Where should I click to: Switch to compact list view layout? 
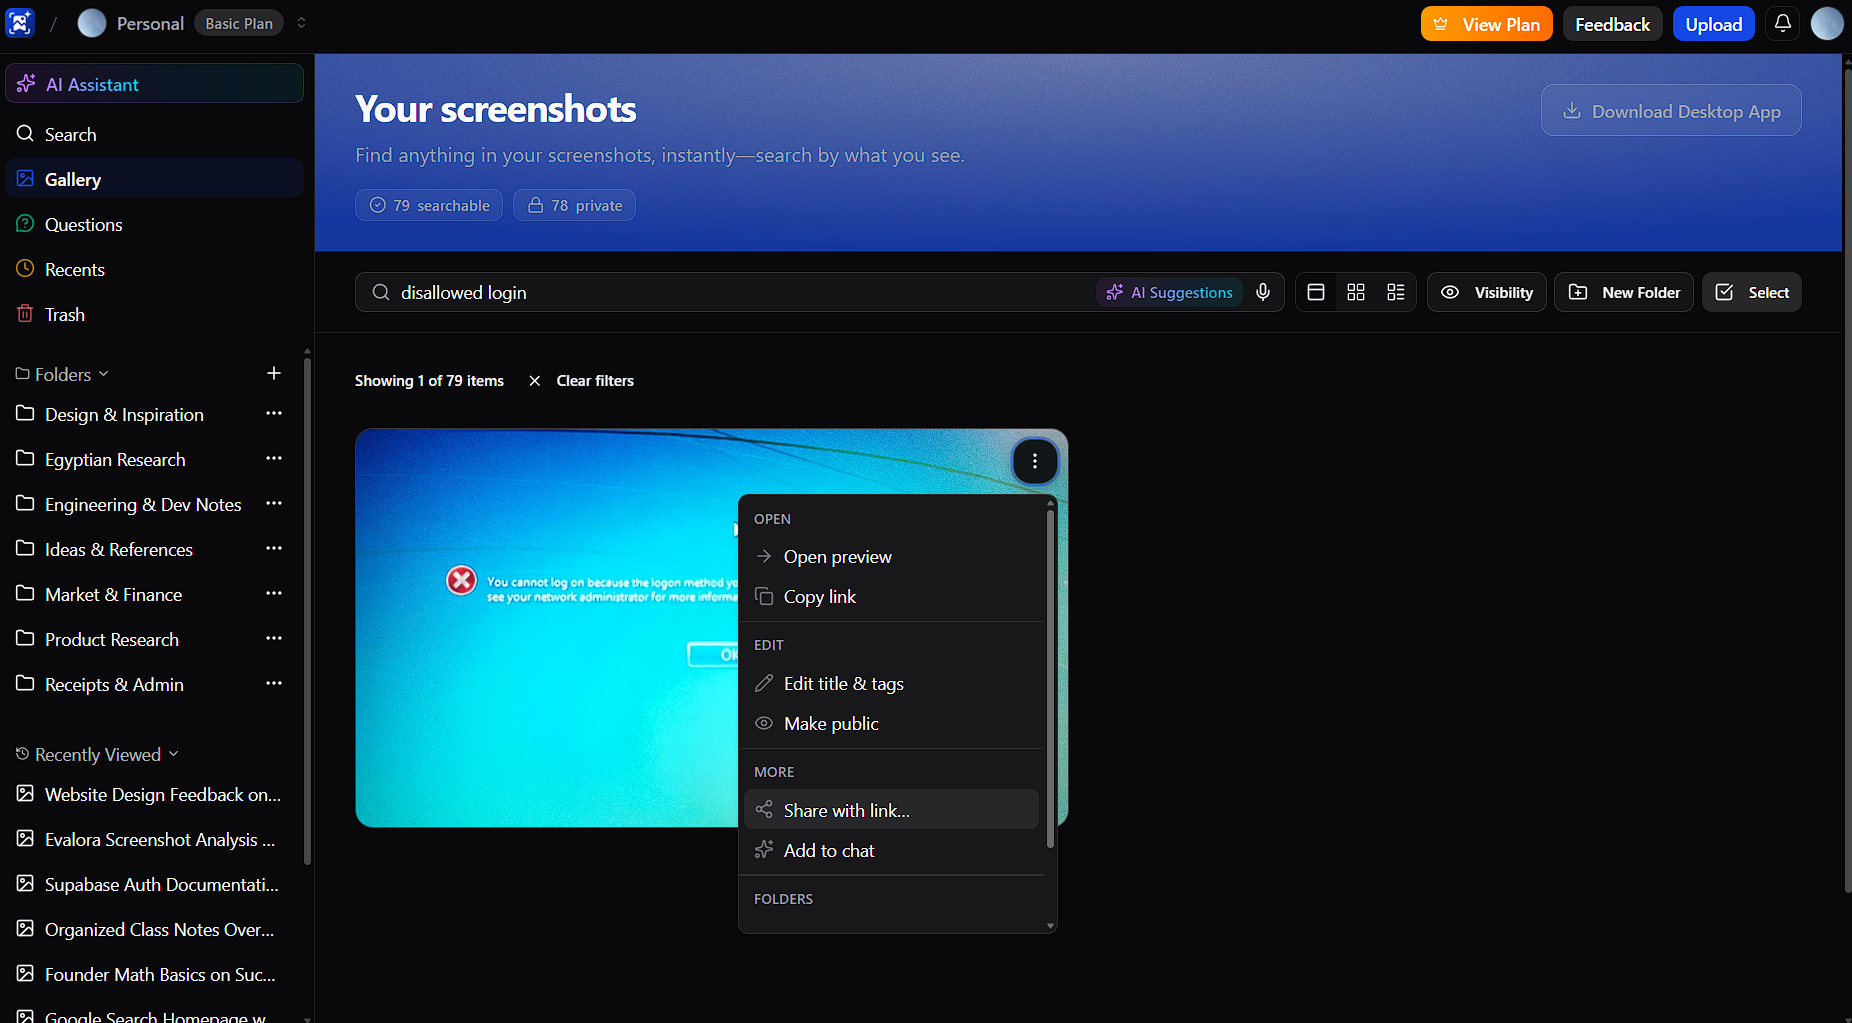1396,292
